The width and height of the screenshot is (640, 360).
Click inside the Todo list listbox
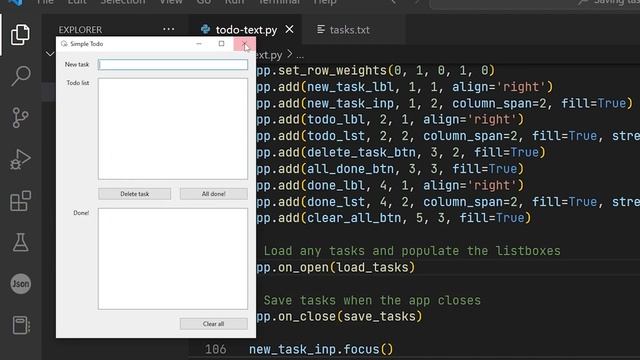click(x=173, y=129)
